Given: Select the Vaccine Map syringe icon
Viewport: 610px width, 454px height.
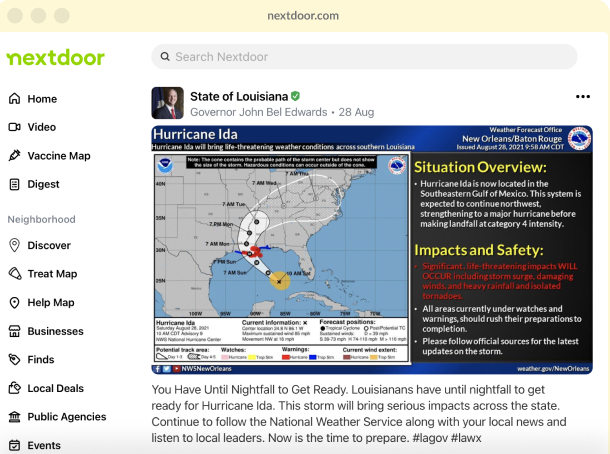Looking at the screenshot, I should (14, 155).
